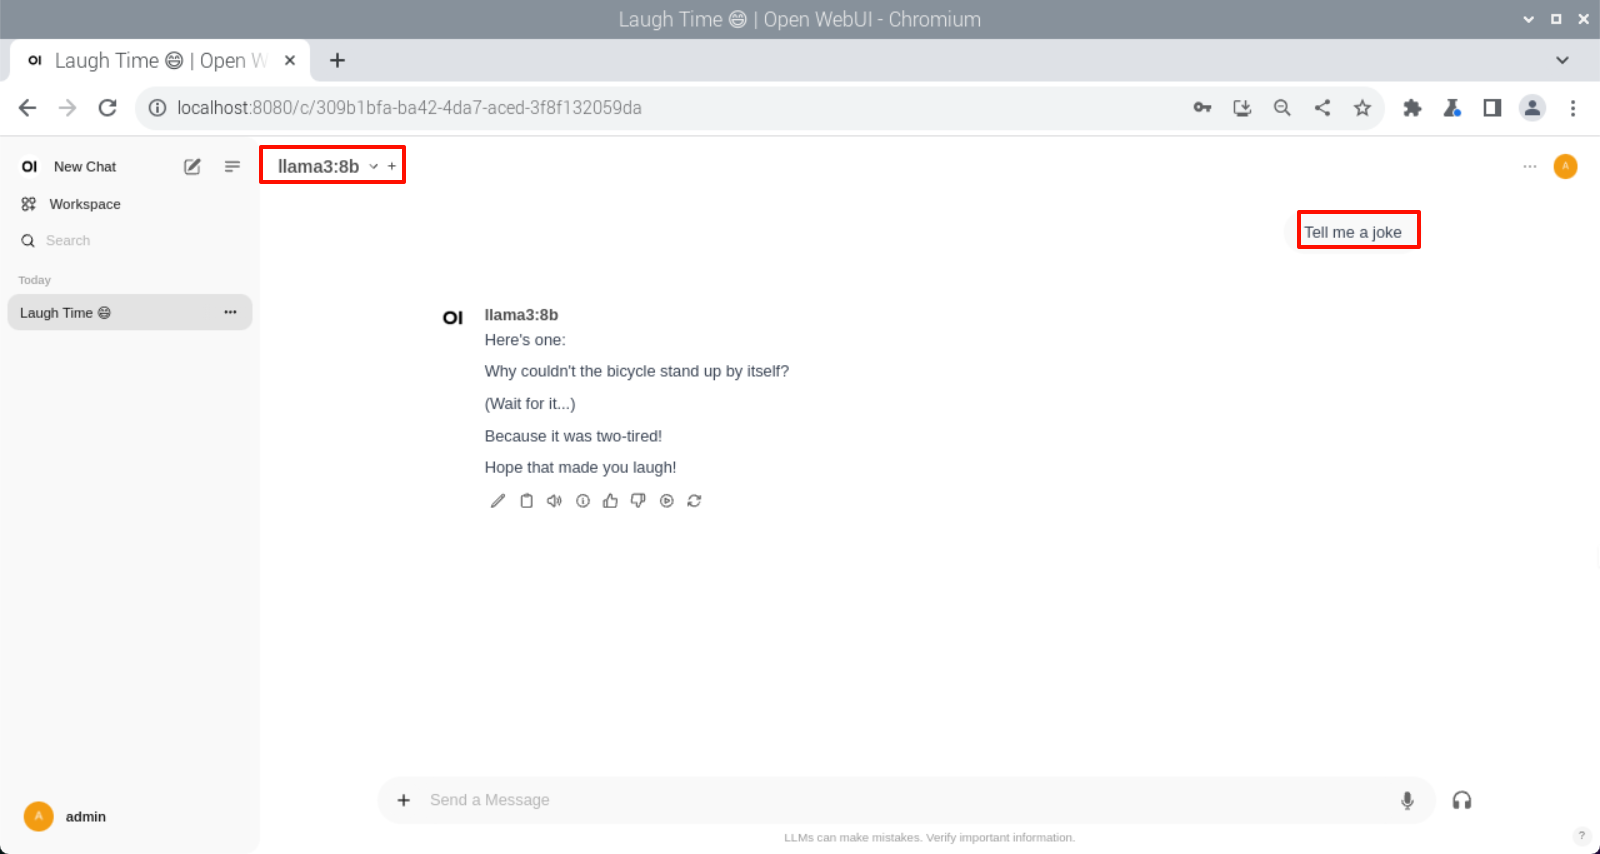Give thumbs down to the response

[x=638, y=501]
